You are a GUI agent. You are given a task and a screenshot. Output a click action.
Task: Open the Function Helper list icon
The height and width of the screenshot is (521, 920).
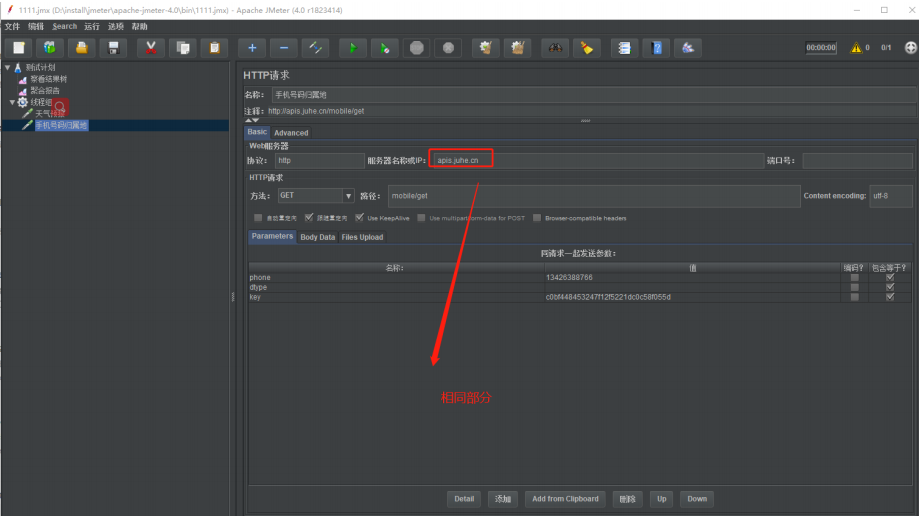[x=624, y=48]
